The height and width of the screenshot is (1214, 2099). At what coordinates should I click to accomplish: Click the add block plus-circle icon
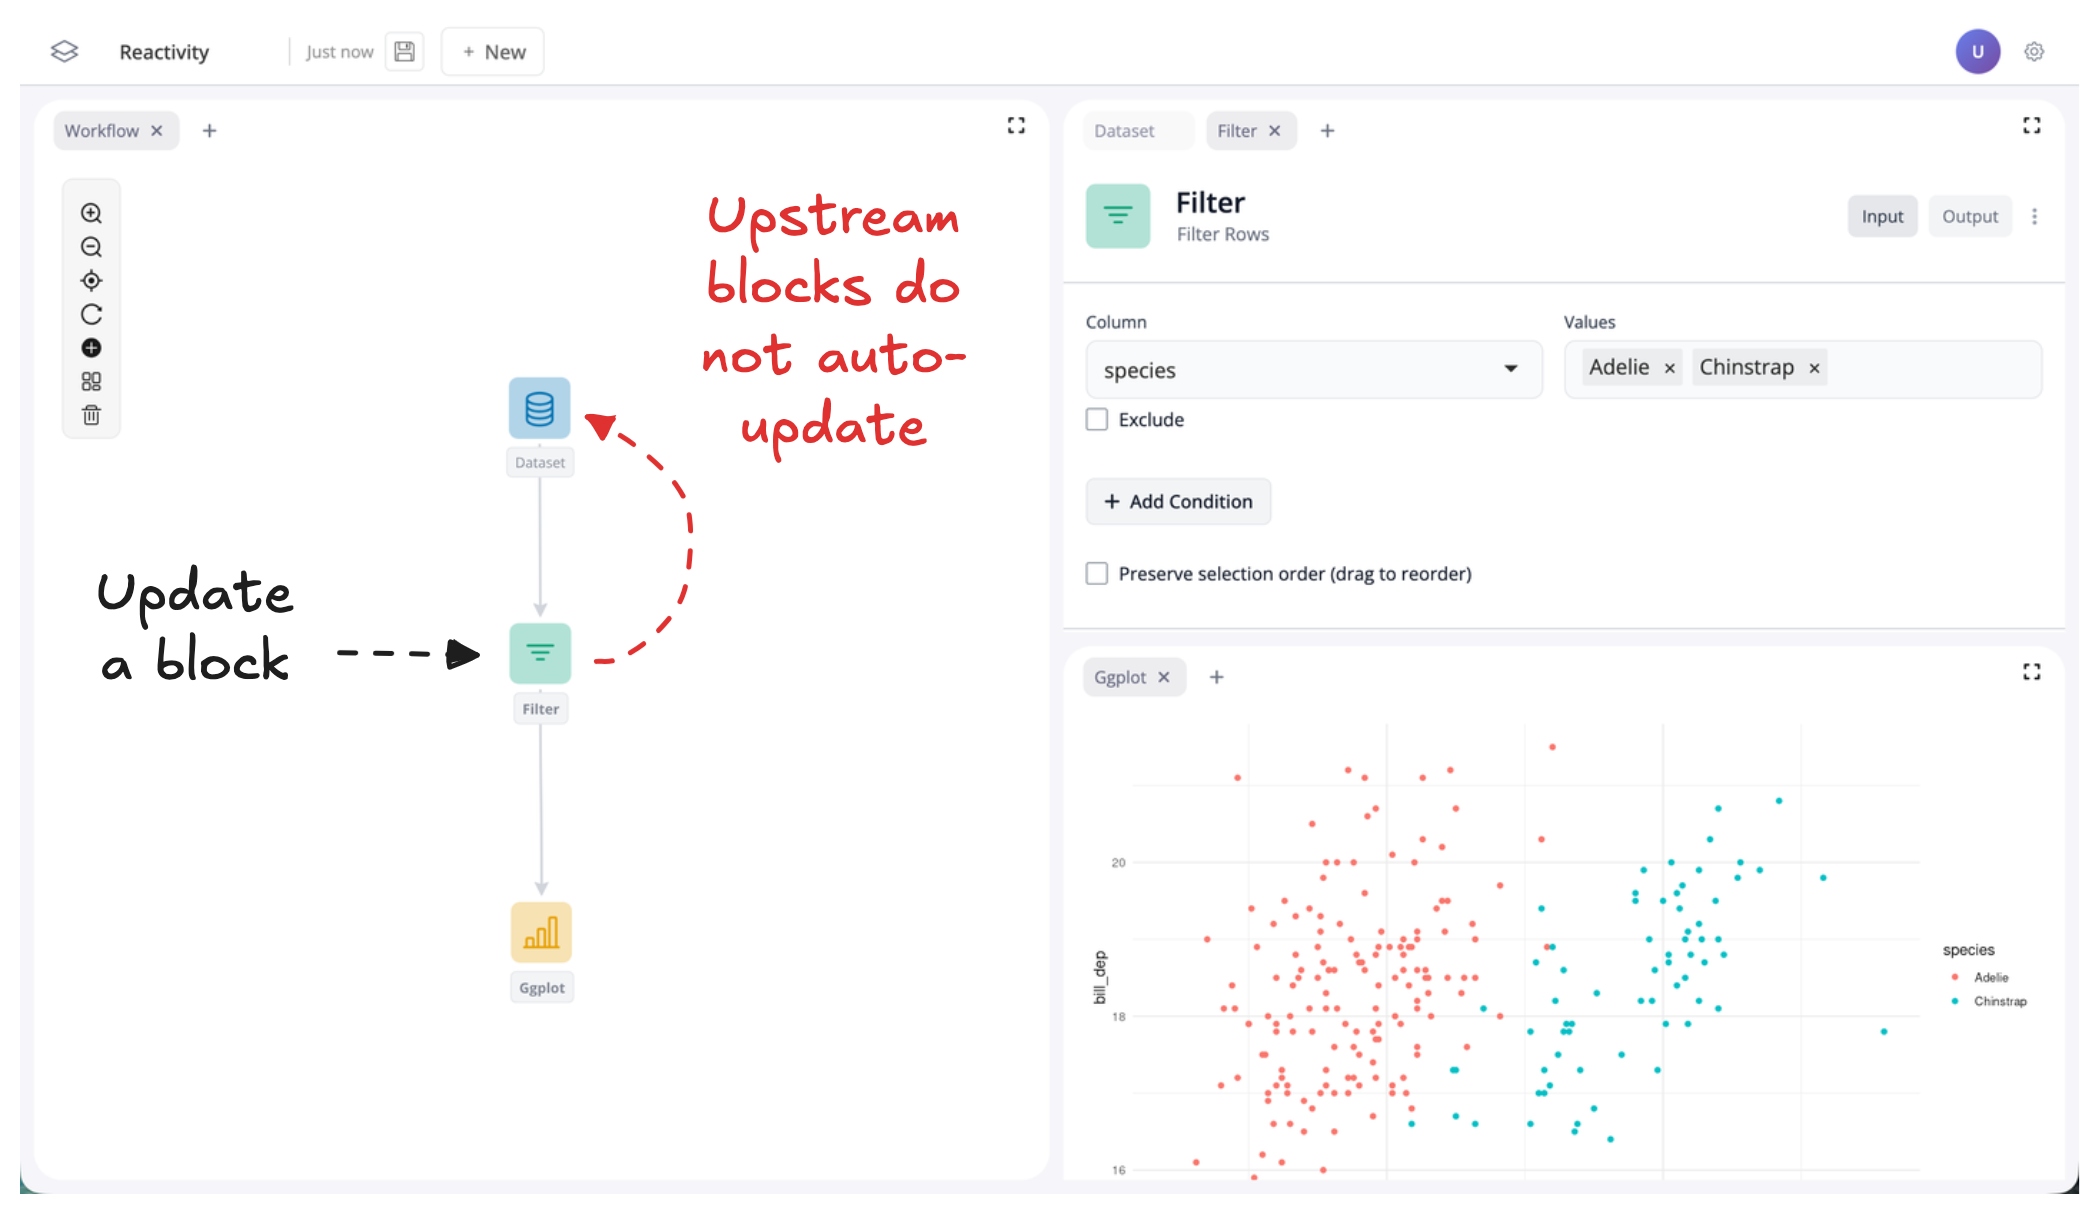91,348
